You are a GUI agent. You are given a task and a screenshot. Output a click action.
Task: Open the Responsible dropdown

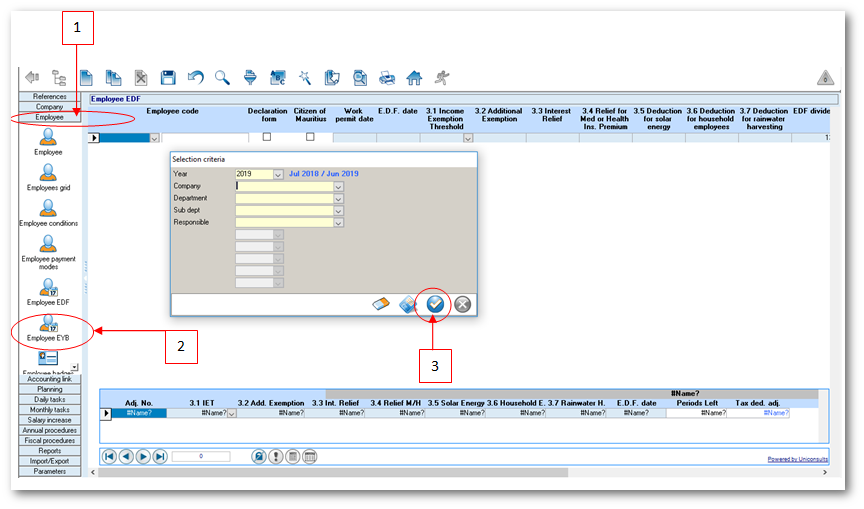tap(338, 222)
